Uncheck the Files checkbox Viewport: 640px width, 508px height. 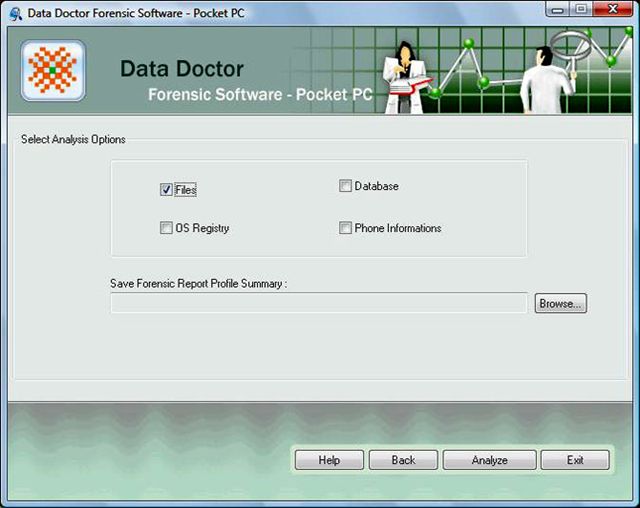pos(166,189)
